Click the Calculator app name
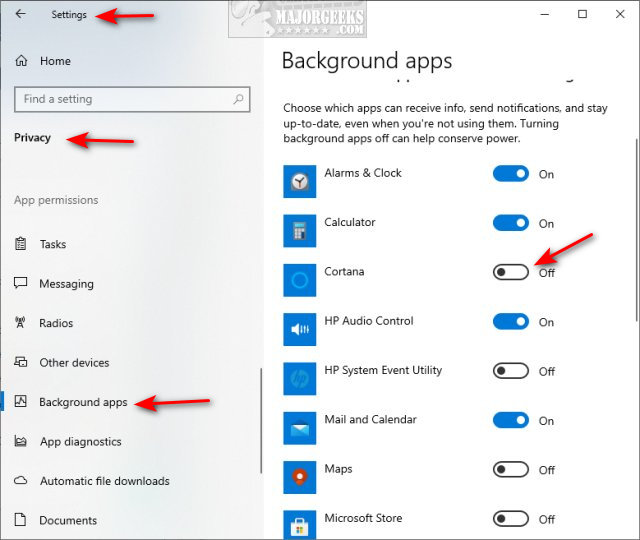 point(350,222)
